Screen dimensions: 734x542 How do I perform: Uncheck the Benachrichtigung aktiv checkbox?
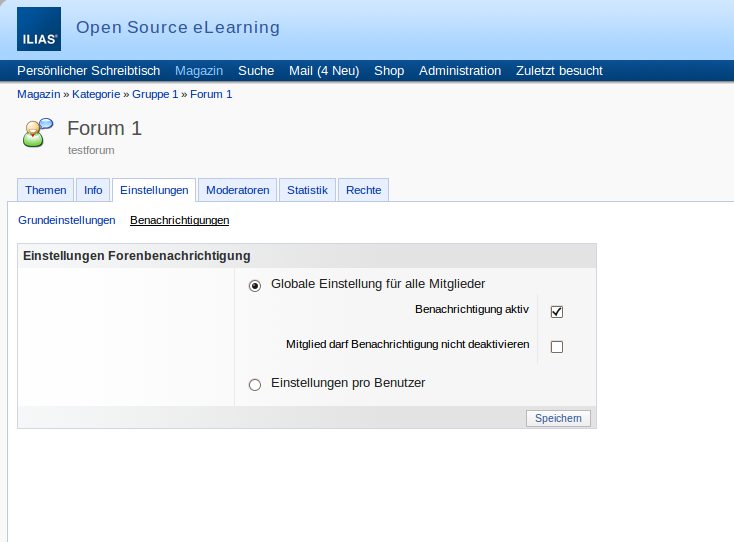557,311
